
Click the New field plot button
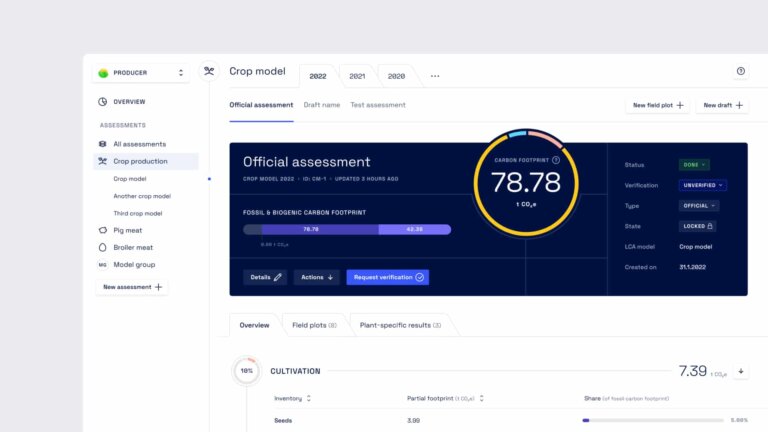[658, 105]
